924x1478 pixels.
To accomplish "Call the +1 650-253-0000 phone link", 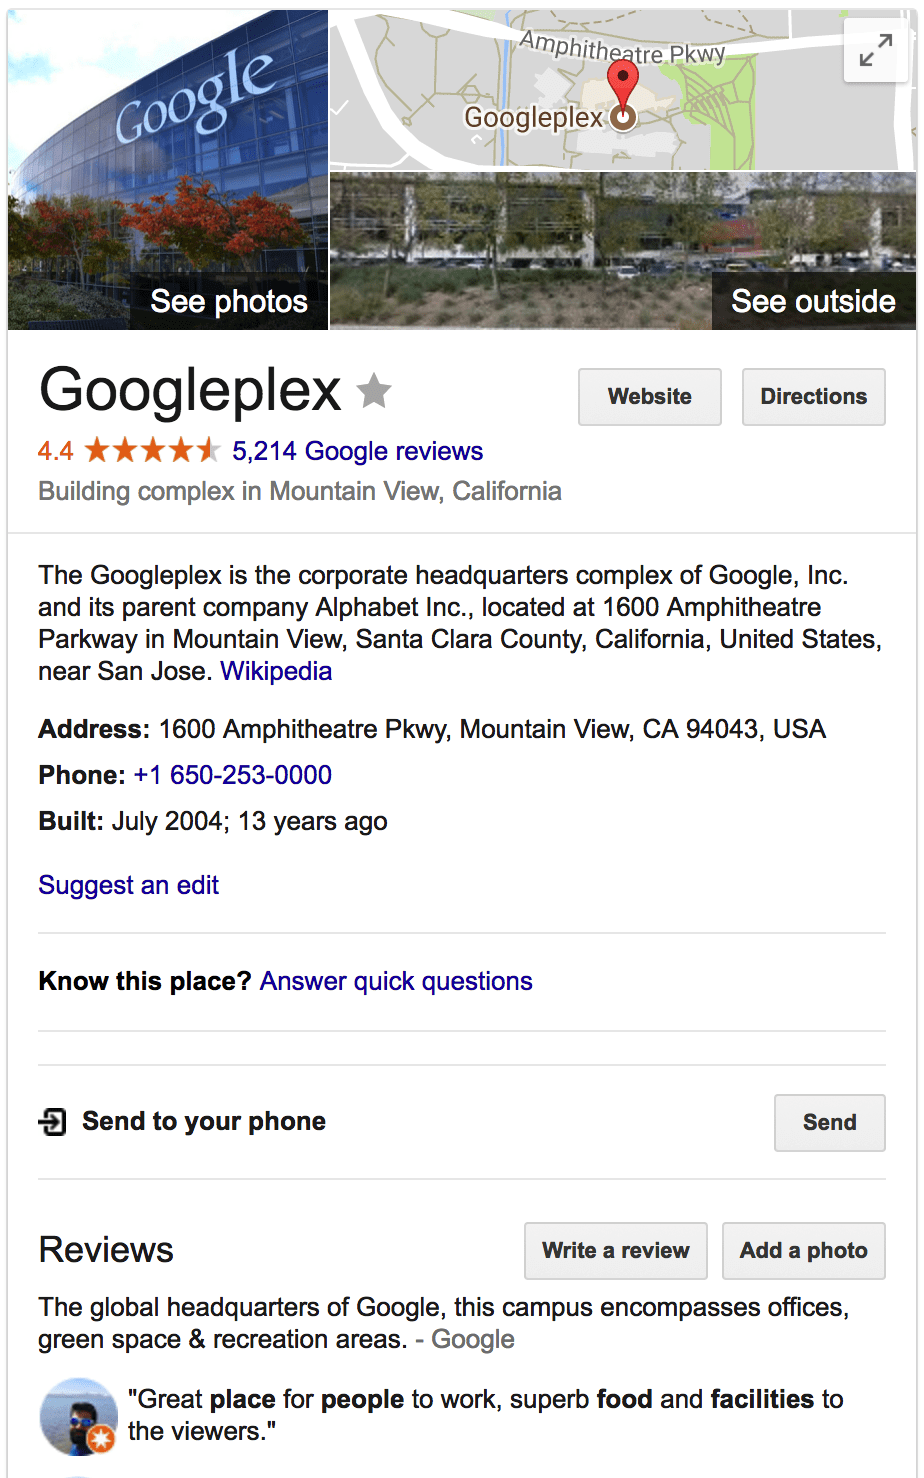I will [233, 775].
